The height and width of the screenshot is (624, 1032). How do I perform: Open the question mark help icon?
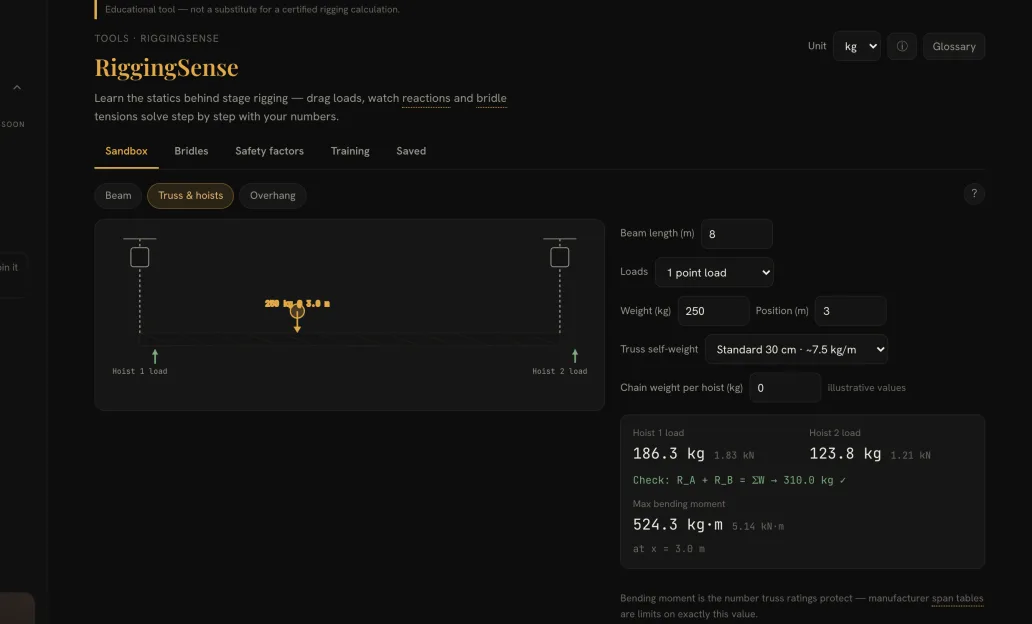coord(974,194)
